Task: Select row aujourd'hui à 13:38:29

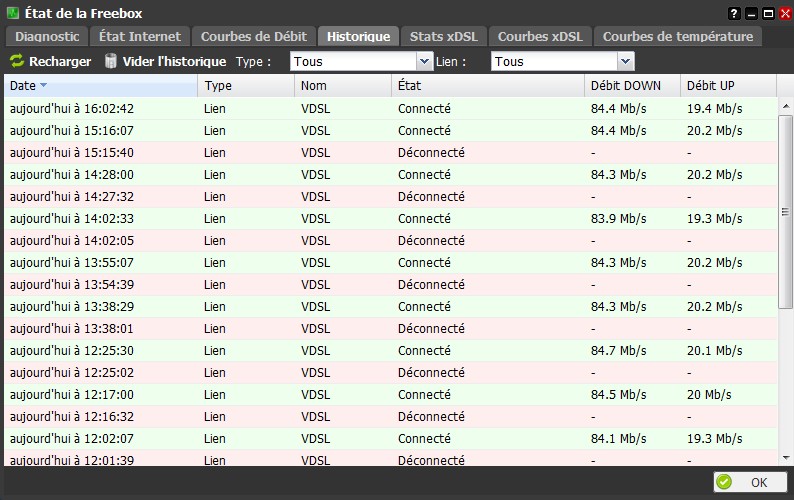Action: click(x=390, y=307)
